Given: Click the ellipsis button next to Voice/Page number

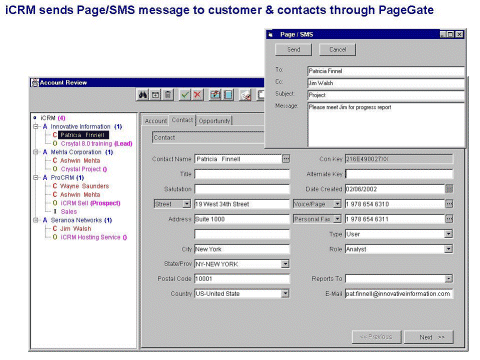Looking at the screenshot, I should (449, 204).
